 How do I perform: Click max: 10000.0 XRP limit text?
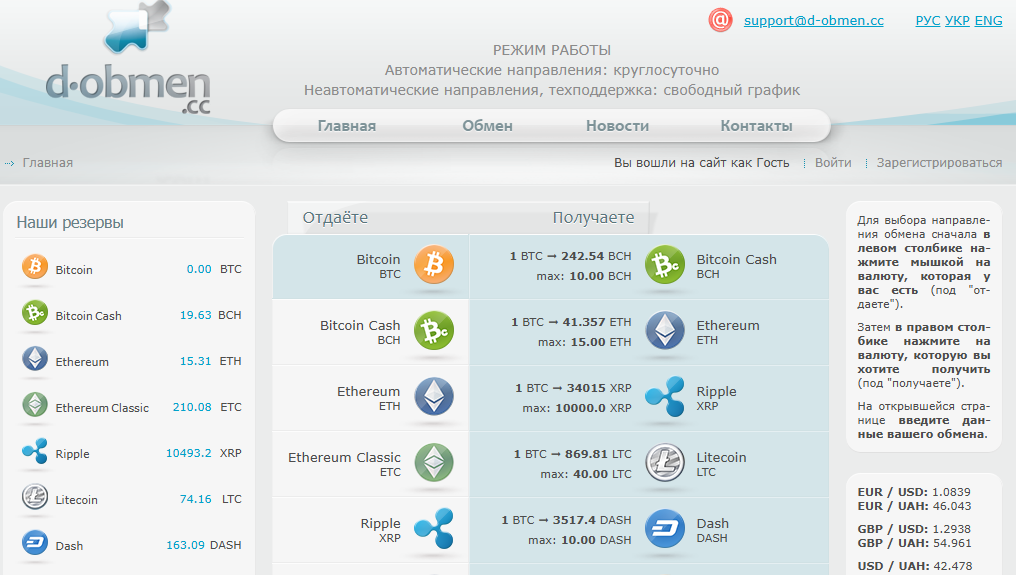pos(577,408)
